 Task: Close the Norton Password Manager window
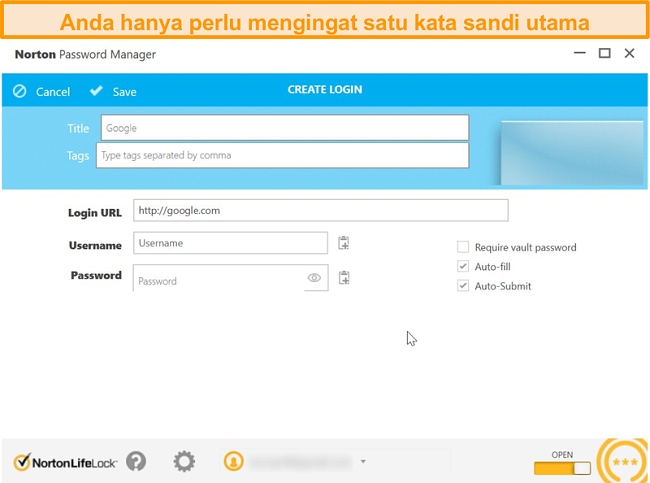point(629,53)
